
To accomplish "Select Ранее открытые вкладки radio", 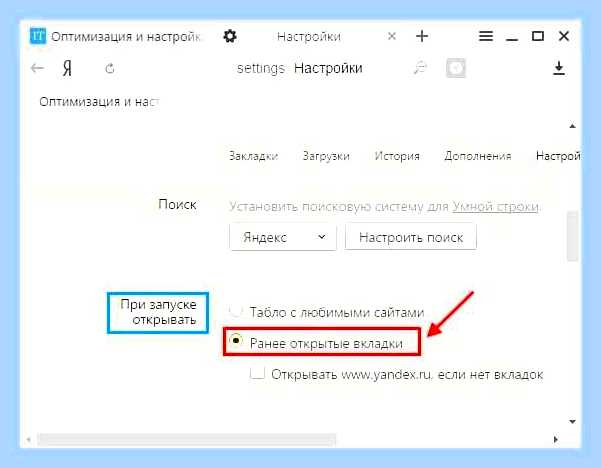I will 235,340.
